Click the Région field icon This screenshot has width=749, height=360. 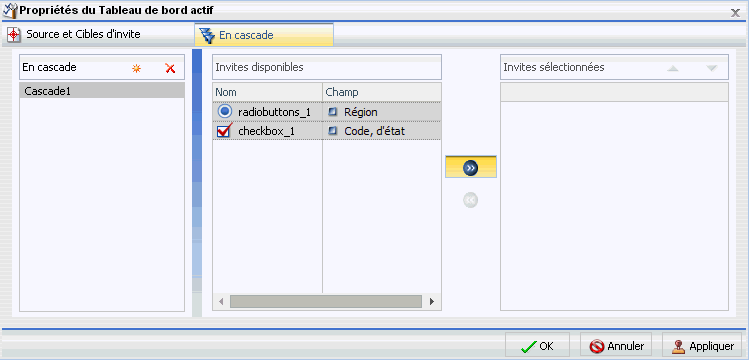[x=333, y=112]
